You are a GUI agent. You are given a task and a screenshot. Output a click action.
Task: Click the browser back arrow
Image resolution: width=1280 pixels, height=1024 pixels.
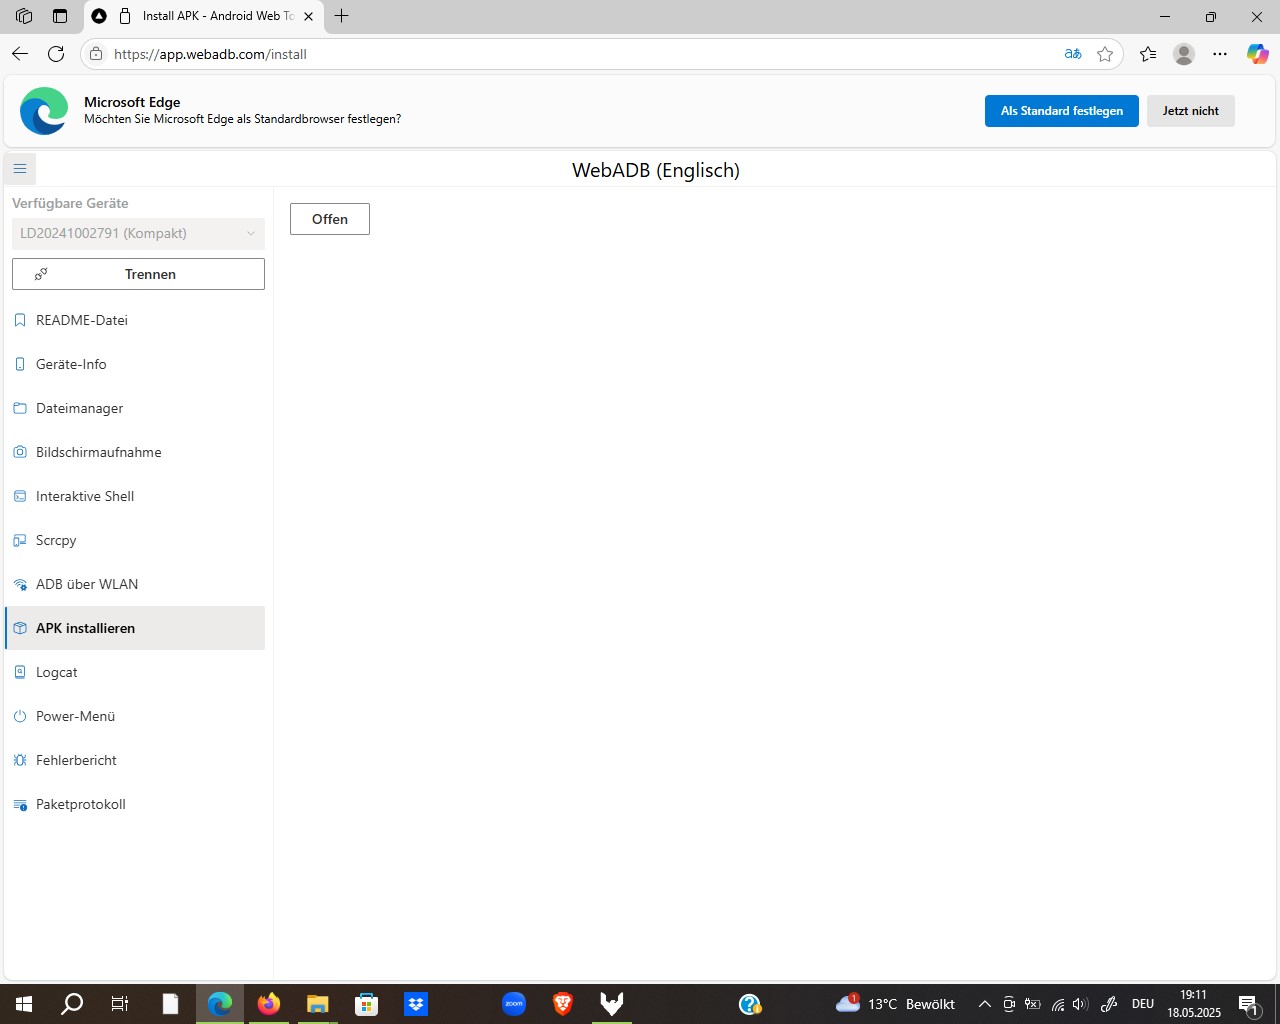click(20, 54)
